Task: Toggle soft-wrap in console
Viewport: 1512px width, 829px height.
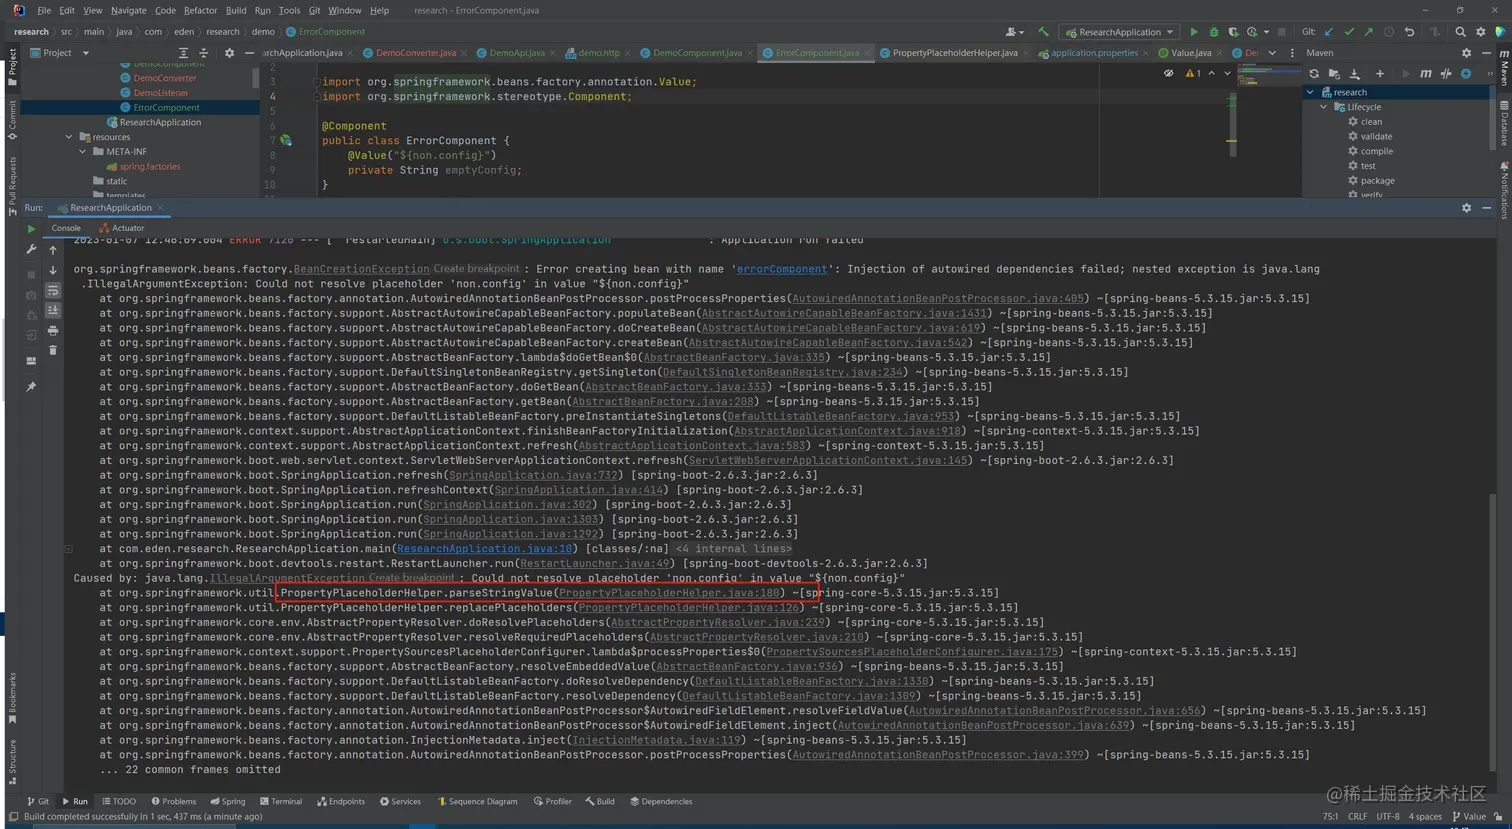Action: click(x=53, y=290)
